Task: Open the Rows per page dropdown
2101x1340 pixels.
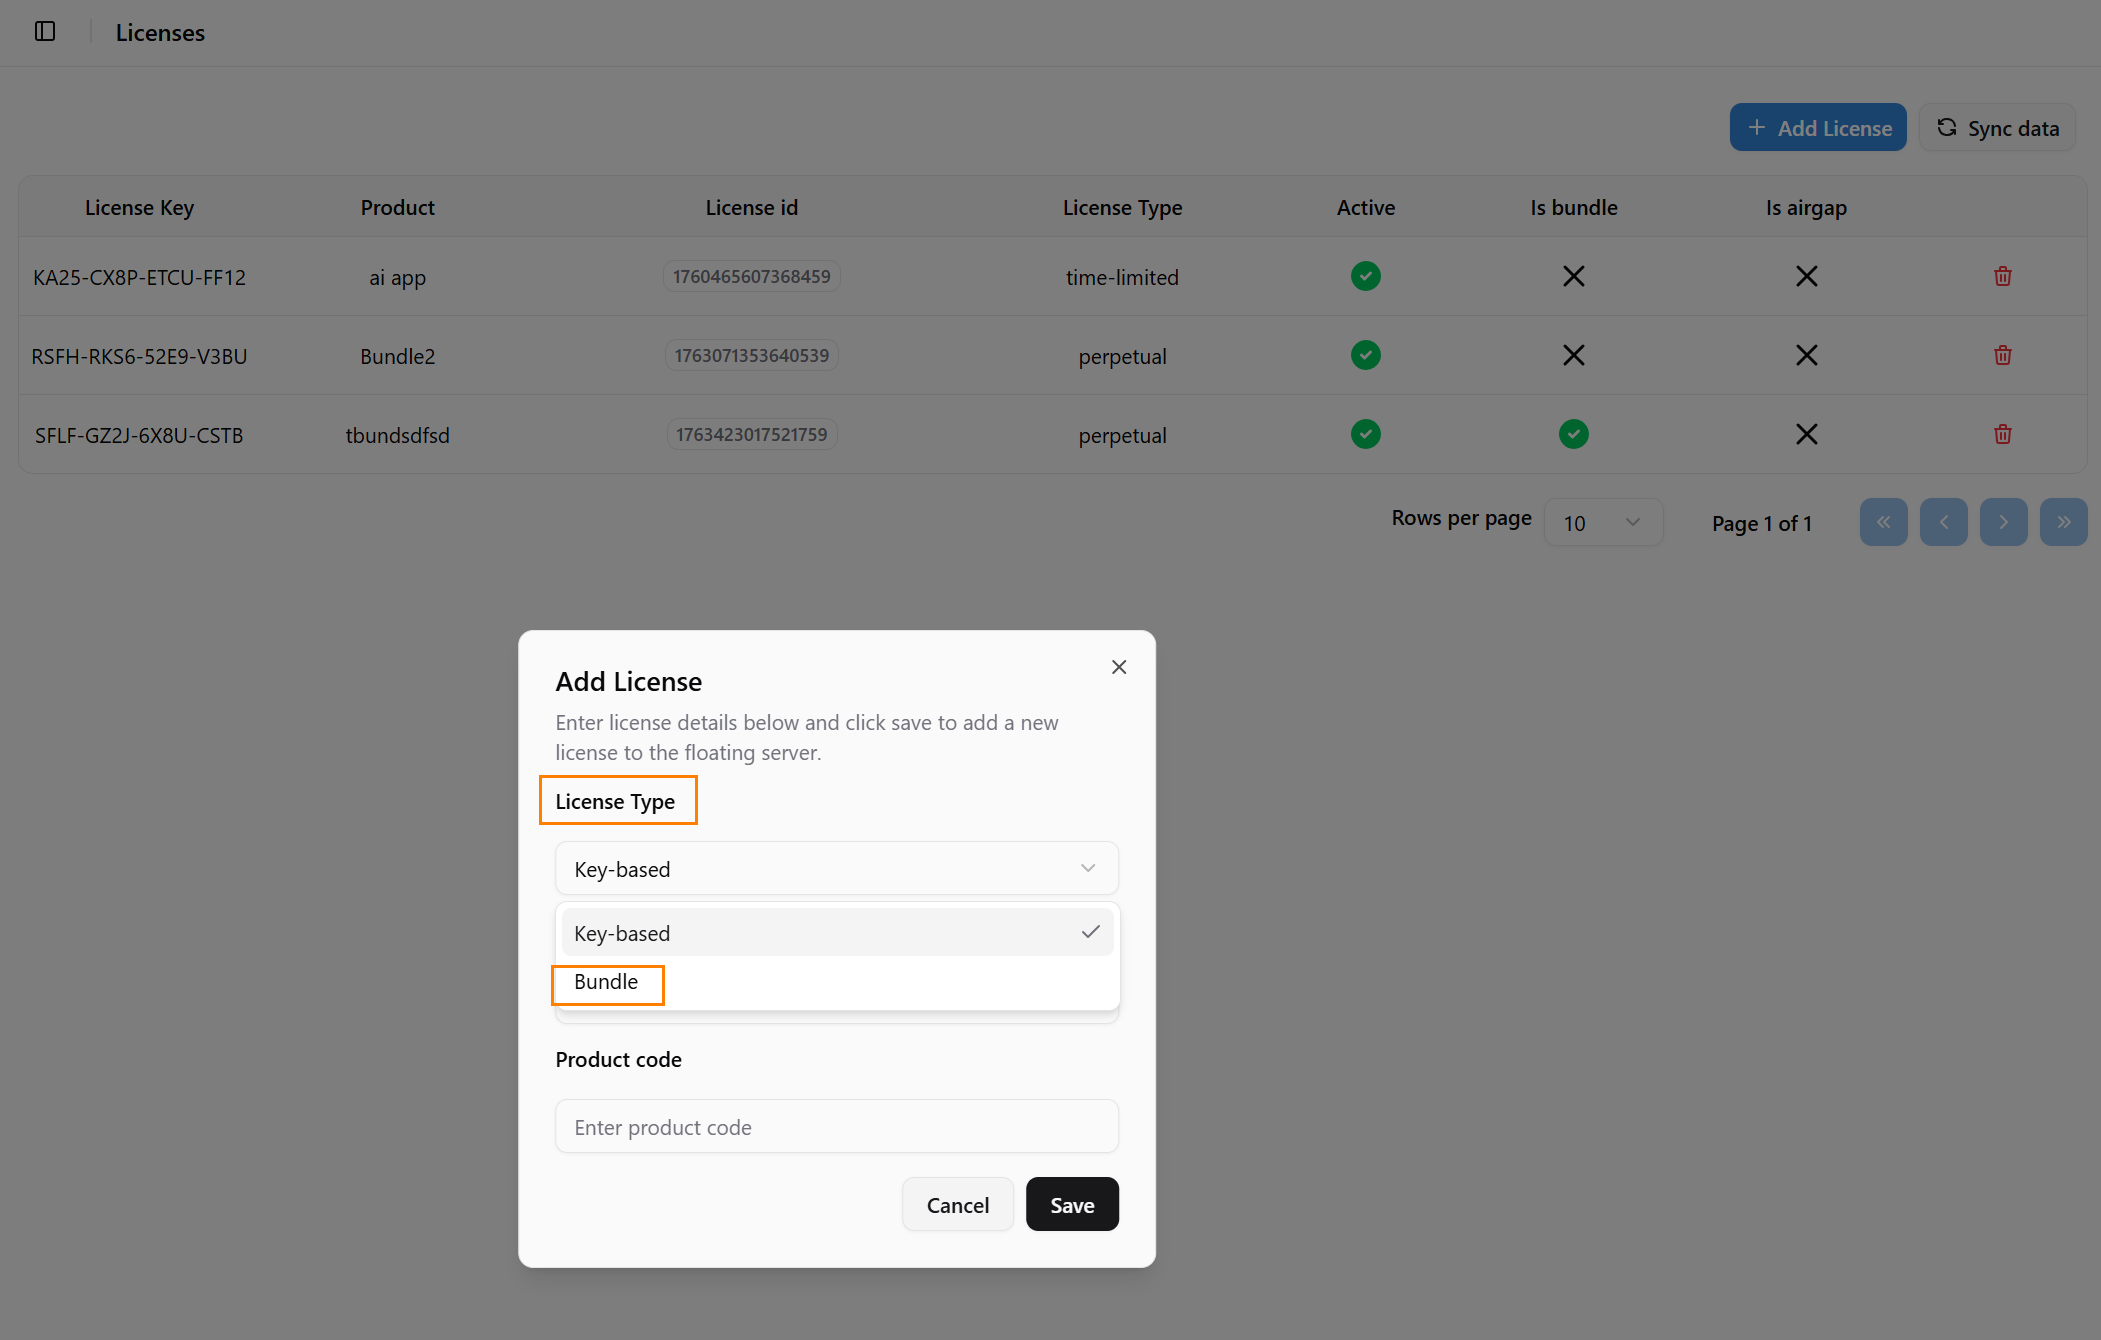Action: point(1602,523)
